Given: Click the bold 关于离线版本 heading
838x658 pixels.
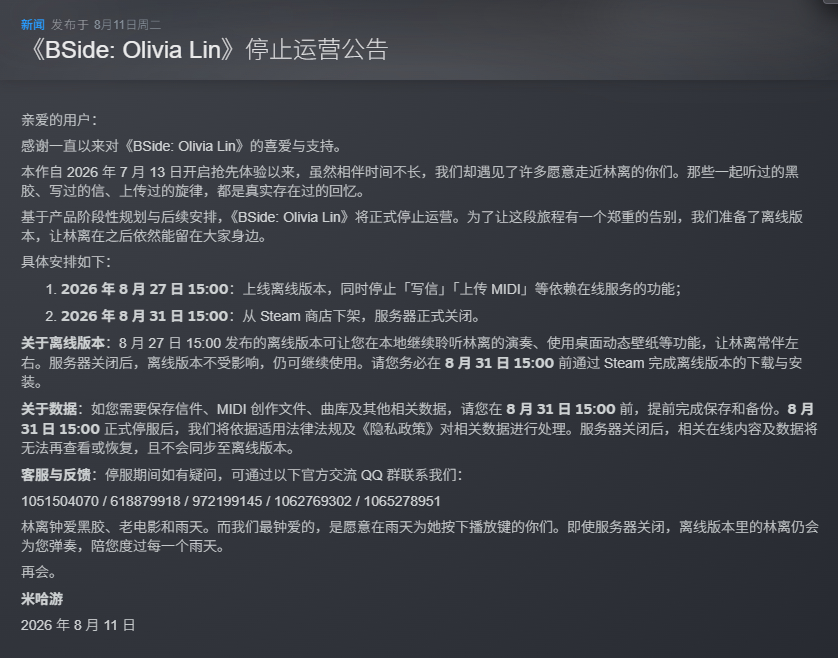Looking at the screenshot, I should (x=63, y=343).
